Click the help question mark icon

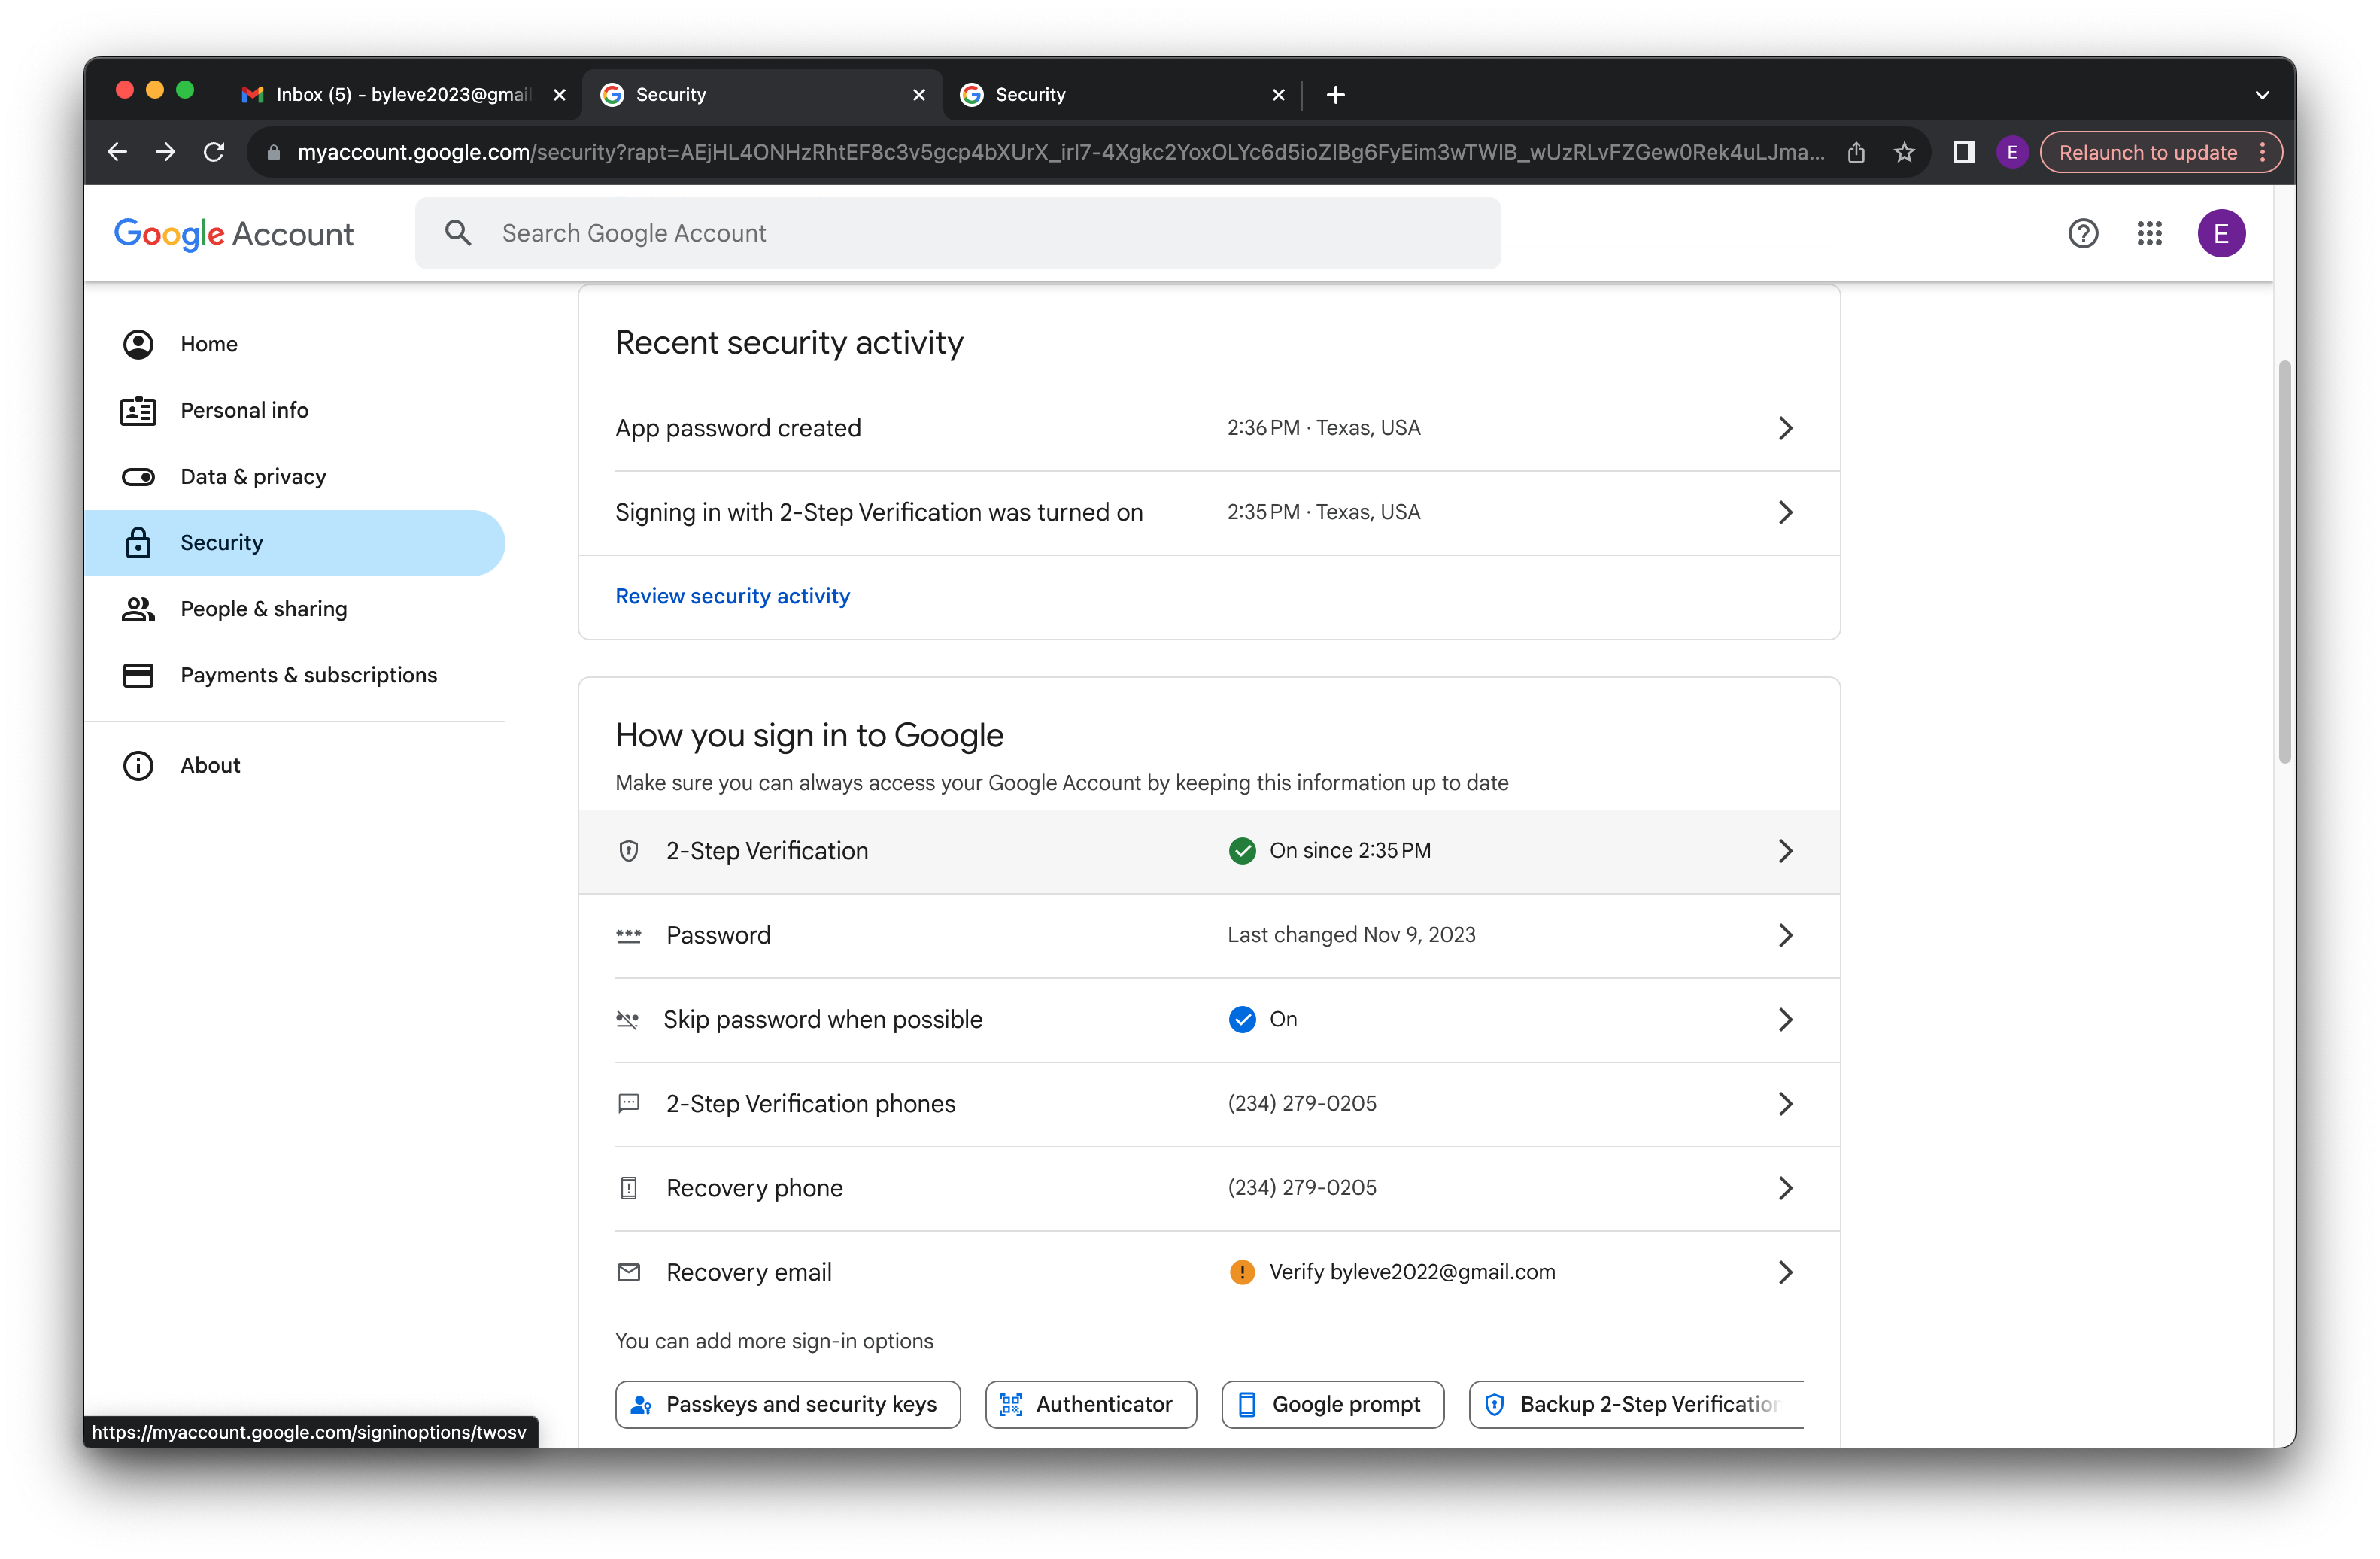click(2083, 234)
